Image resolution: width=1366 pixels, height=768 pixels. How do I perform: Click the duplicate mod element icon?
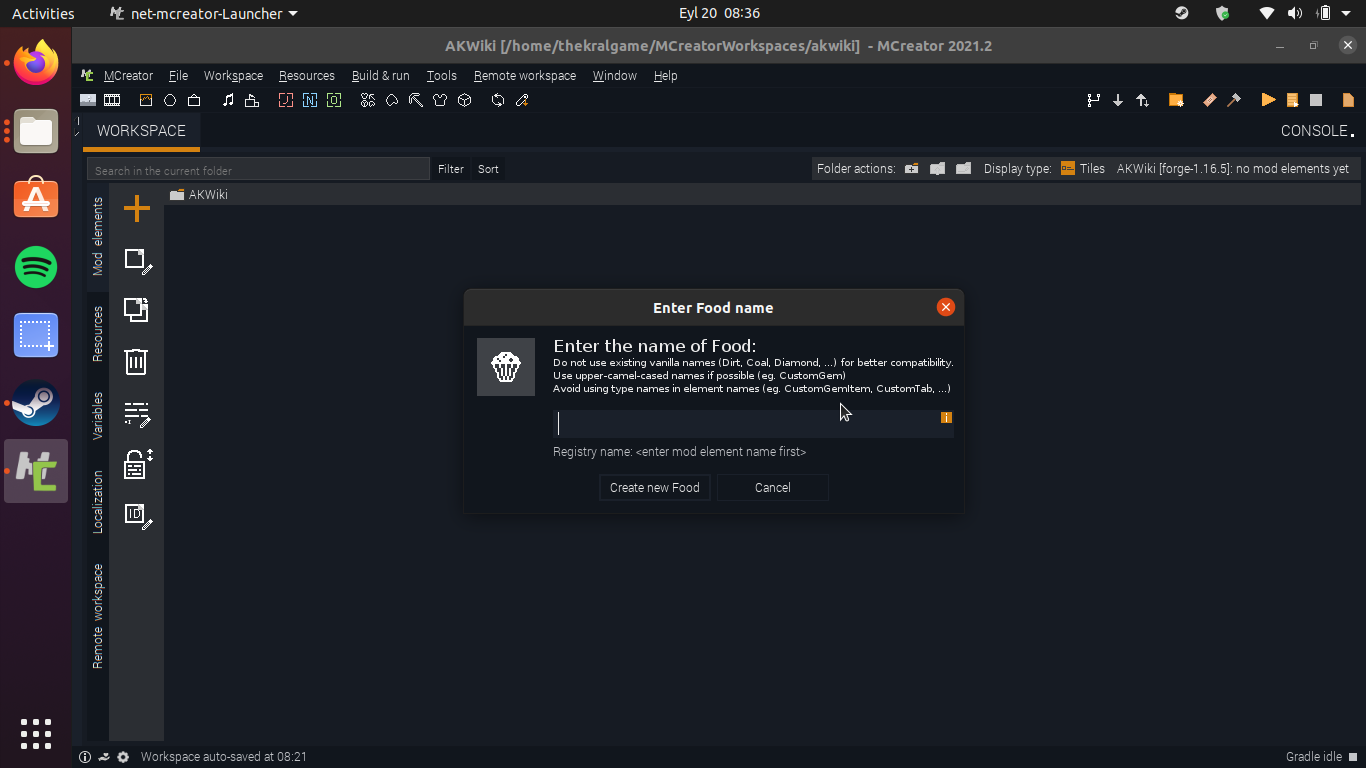[136, 310]
